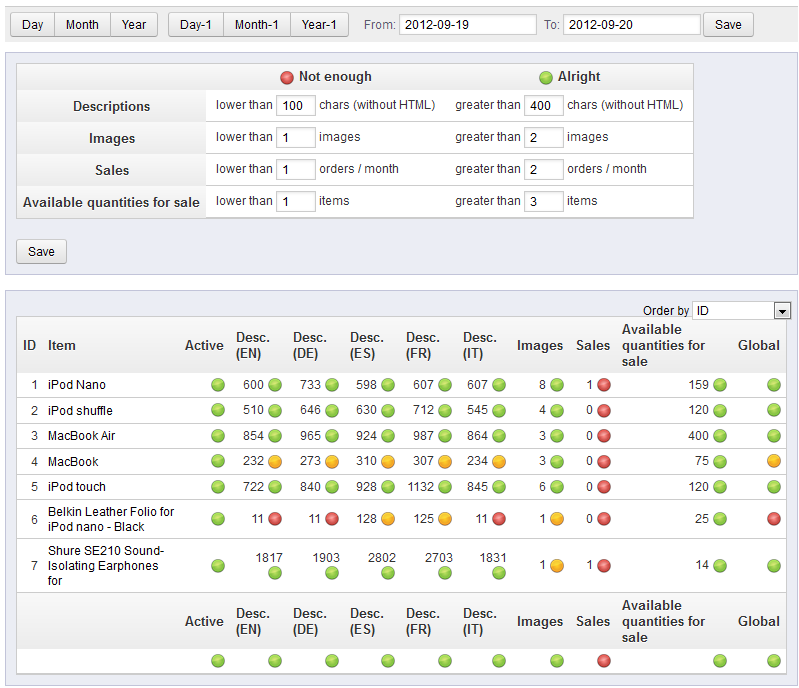Click orange Global status icon for MacBook
The width and height of the screenshot is (799, 688).
pyautogui.click(x=773, y=462)
